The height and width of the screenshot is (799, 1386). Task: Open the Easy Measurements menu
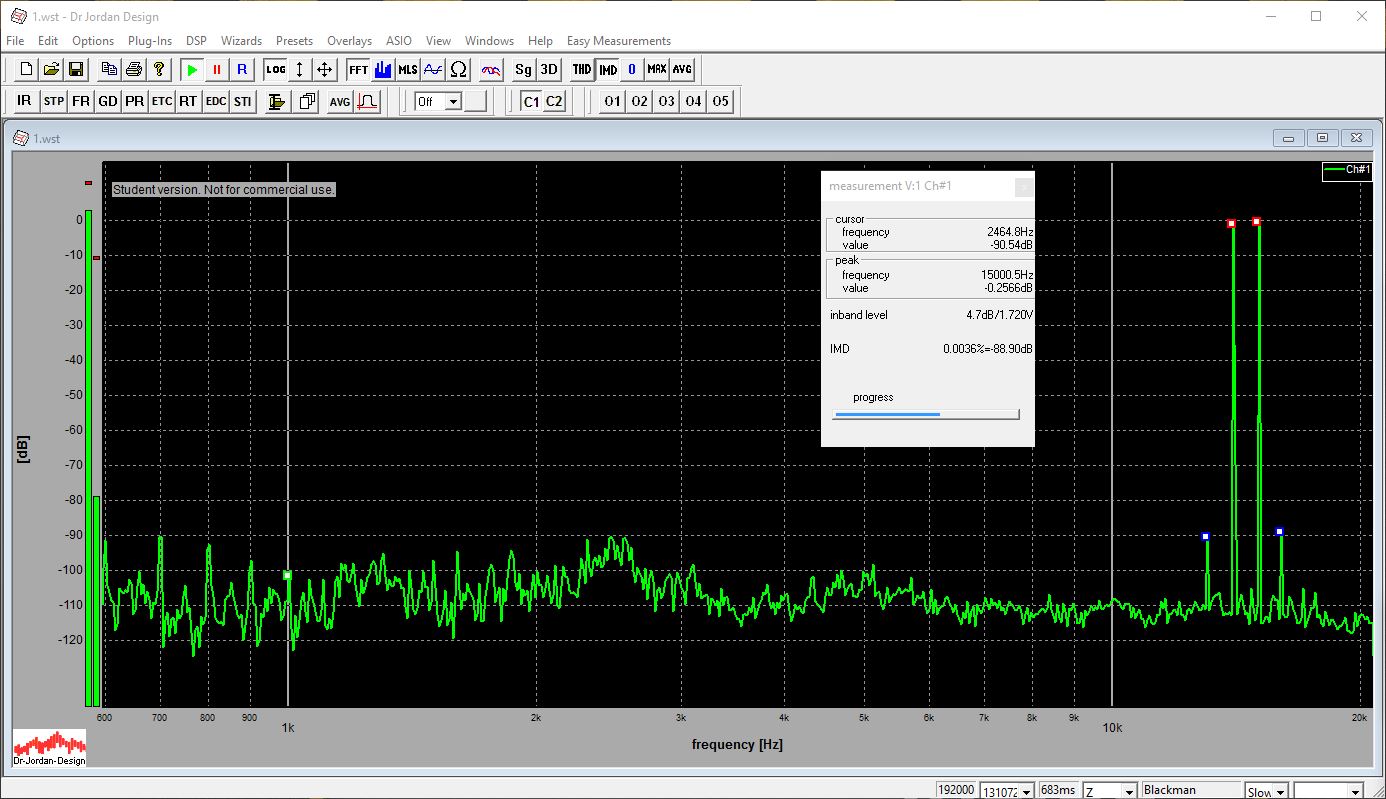[x=618, y=41]
